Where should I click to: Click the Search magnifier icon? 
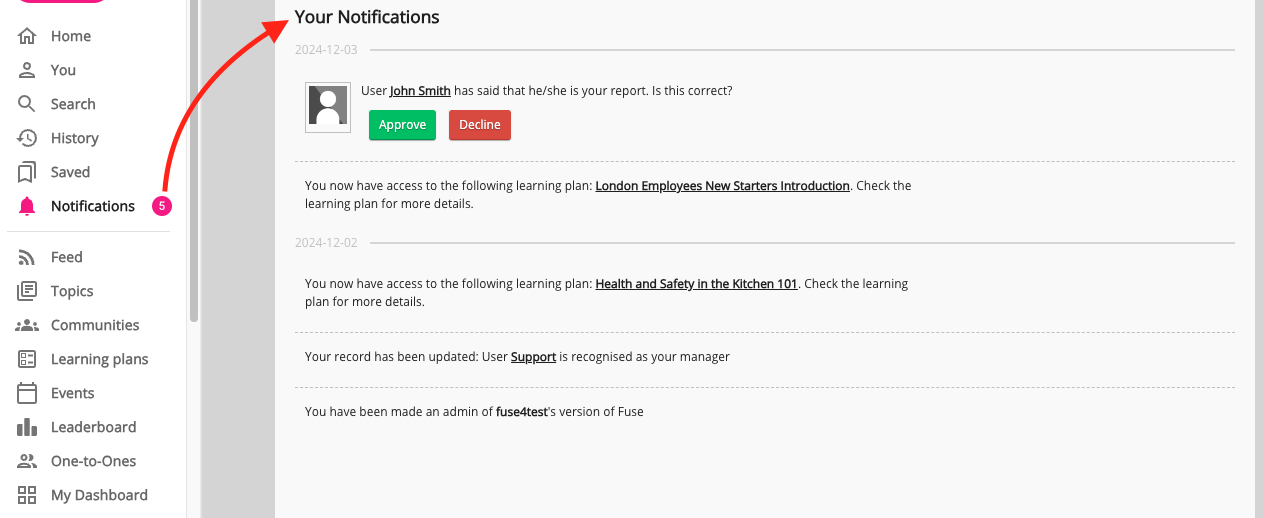[27, 104]
